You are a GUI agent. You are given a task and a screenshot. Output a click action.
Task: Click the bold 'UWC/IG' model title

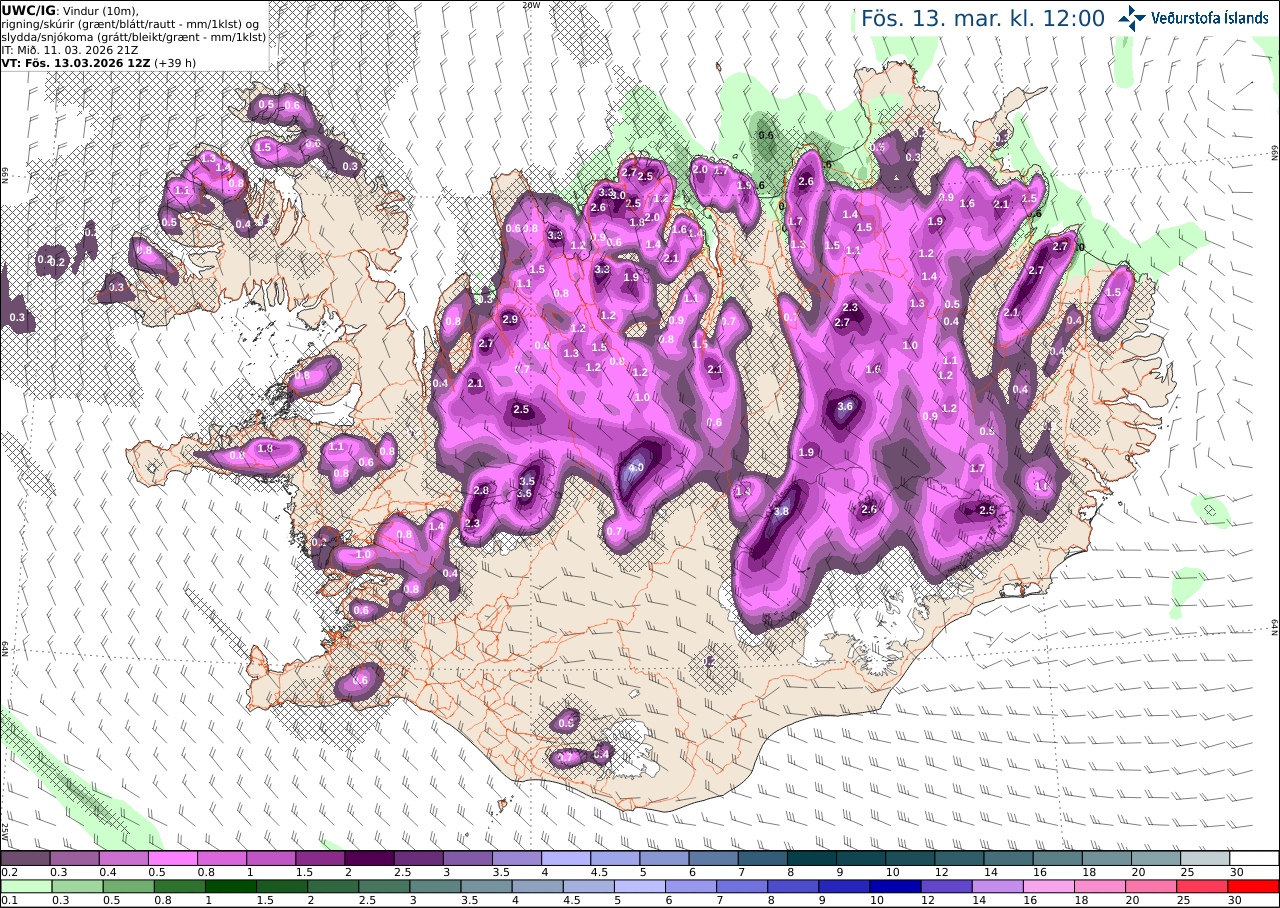29,10
